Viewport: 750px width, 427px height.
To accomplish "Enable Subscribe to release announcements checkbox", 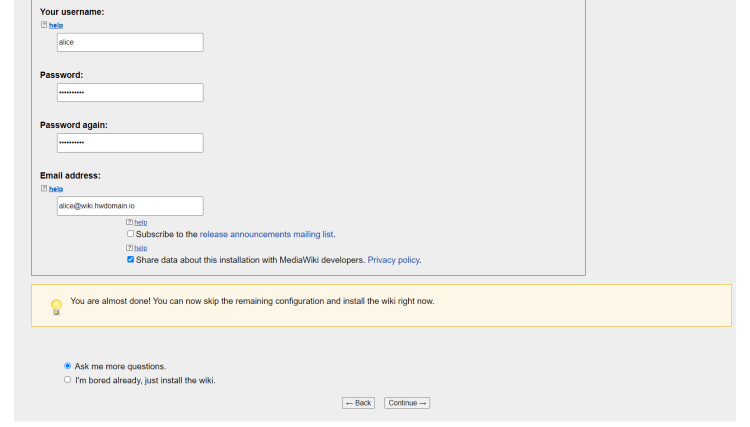I will point(130,234).
